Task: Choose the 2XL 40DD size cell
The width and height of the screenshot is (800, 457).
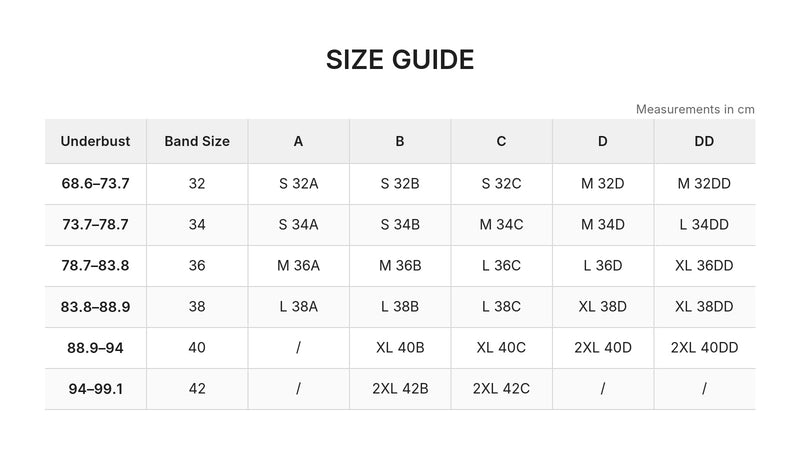Action: (x=704, y=348)
